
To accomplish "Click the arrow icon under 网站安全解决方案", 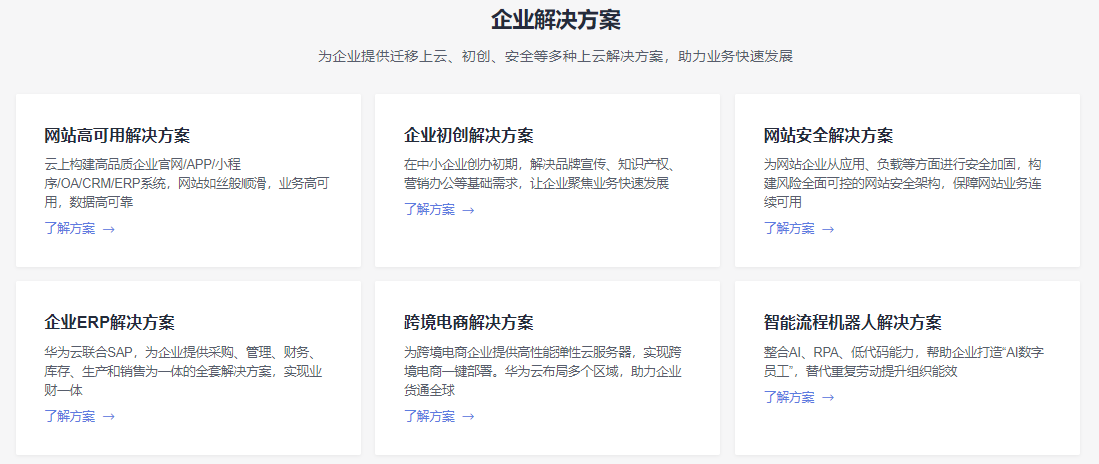I will (828, 229).
